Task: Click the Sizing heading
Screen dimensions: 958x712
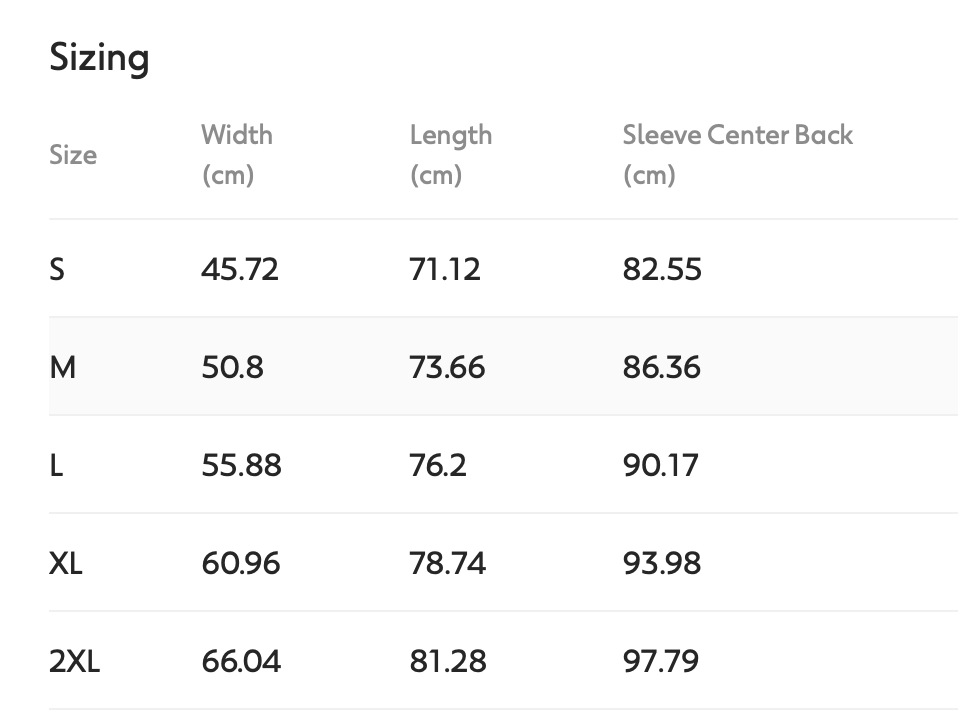Action: point(99,58)
